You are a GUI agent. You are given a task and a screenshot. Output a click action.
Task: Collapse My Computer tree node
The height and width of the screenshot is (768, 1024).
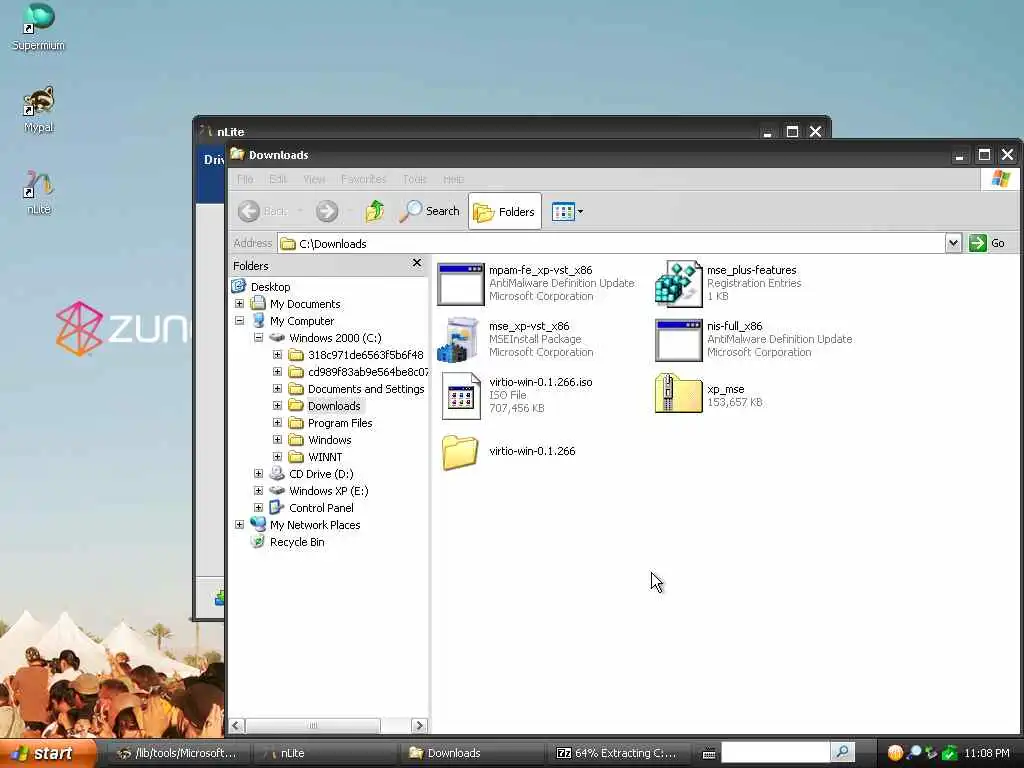tap(240, 321)
